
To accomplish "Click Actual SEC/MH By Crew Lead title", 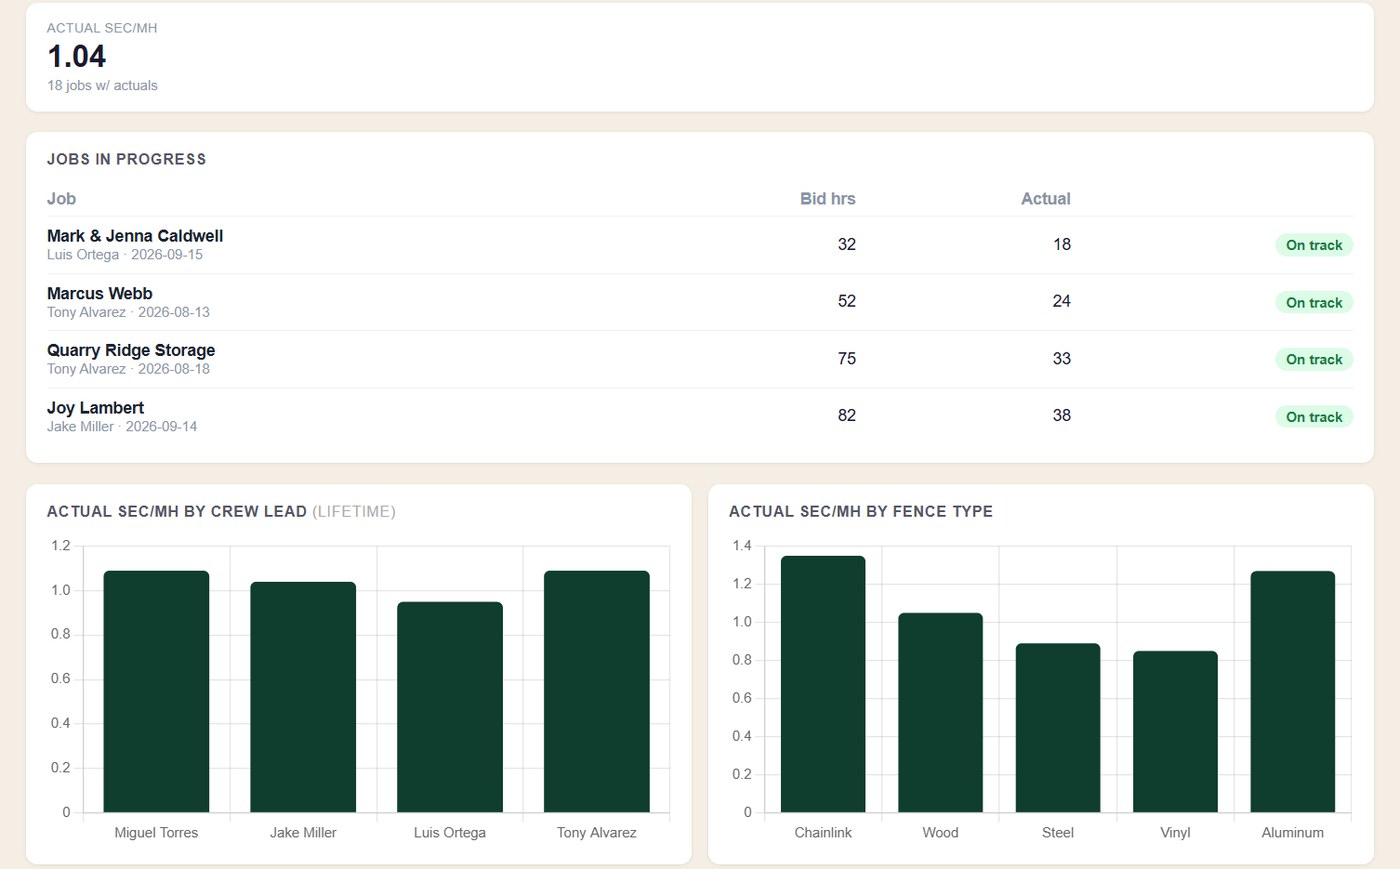I will [221, 511].
